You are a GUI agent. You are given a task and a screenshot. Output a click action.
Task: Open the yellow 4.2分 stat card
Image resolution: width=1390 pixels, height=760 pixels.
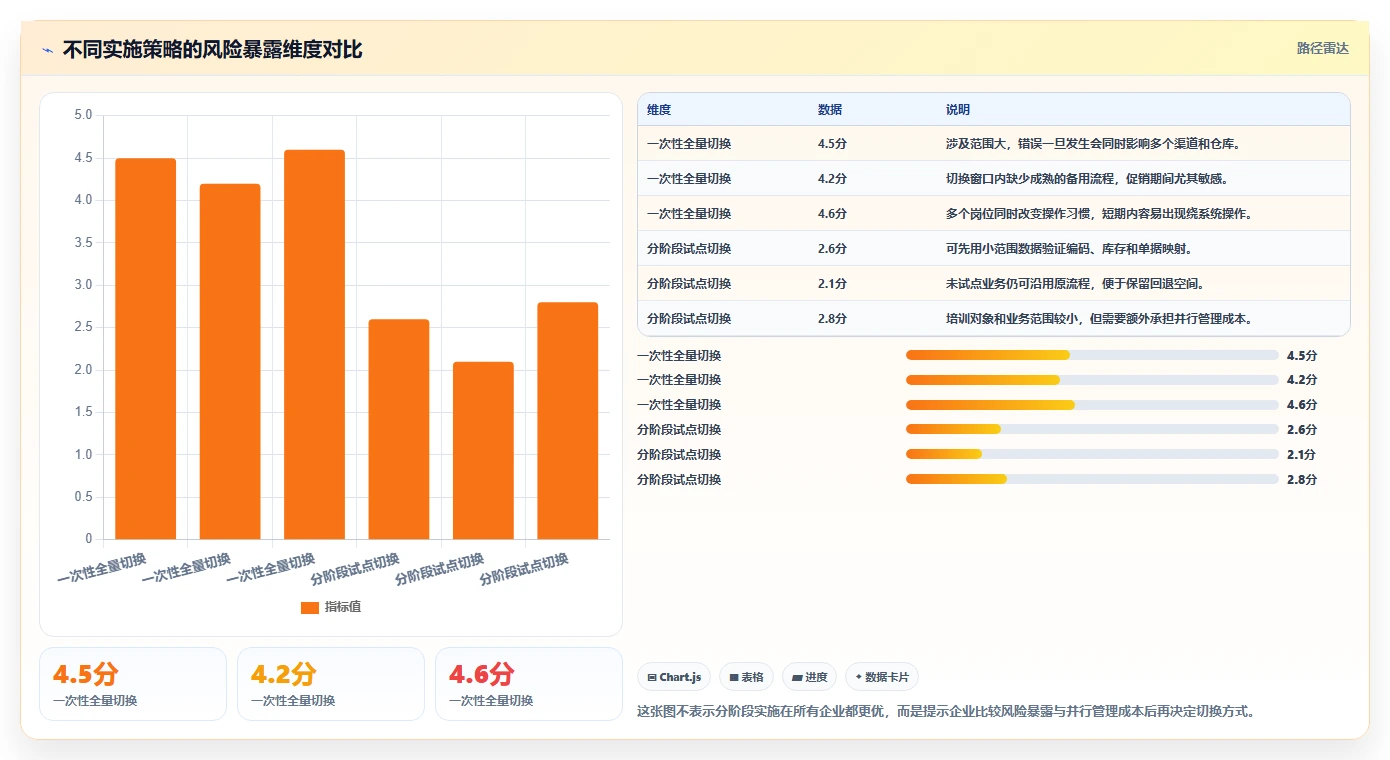(330, 684)
